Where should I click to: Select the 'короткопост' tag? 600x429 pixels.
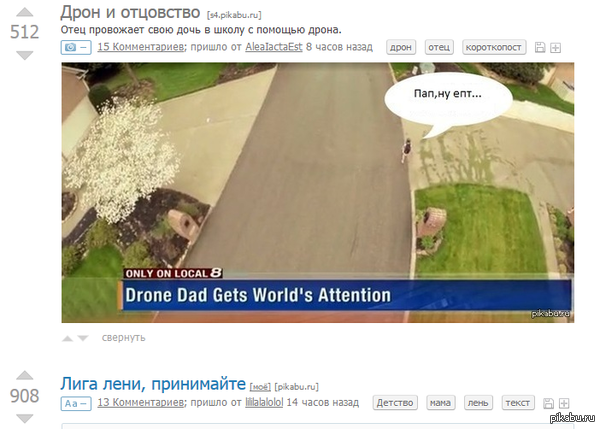495,47
